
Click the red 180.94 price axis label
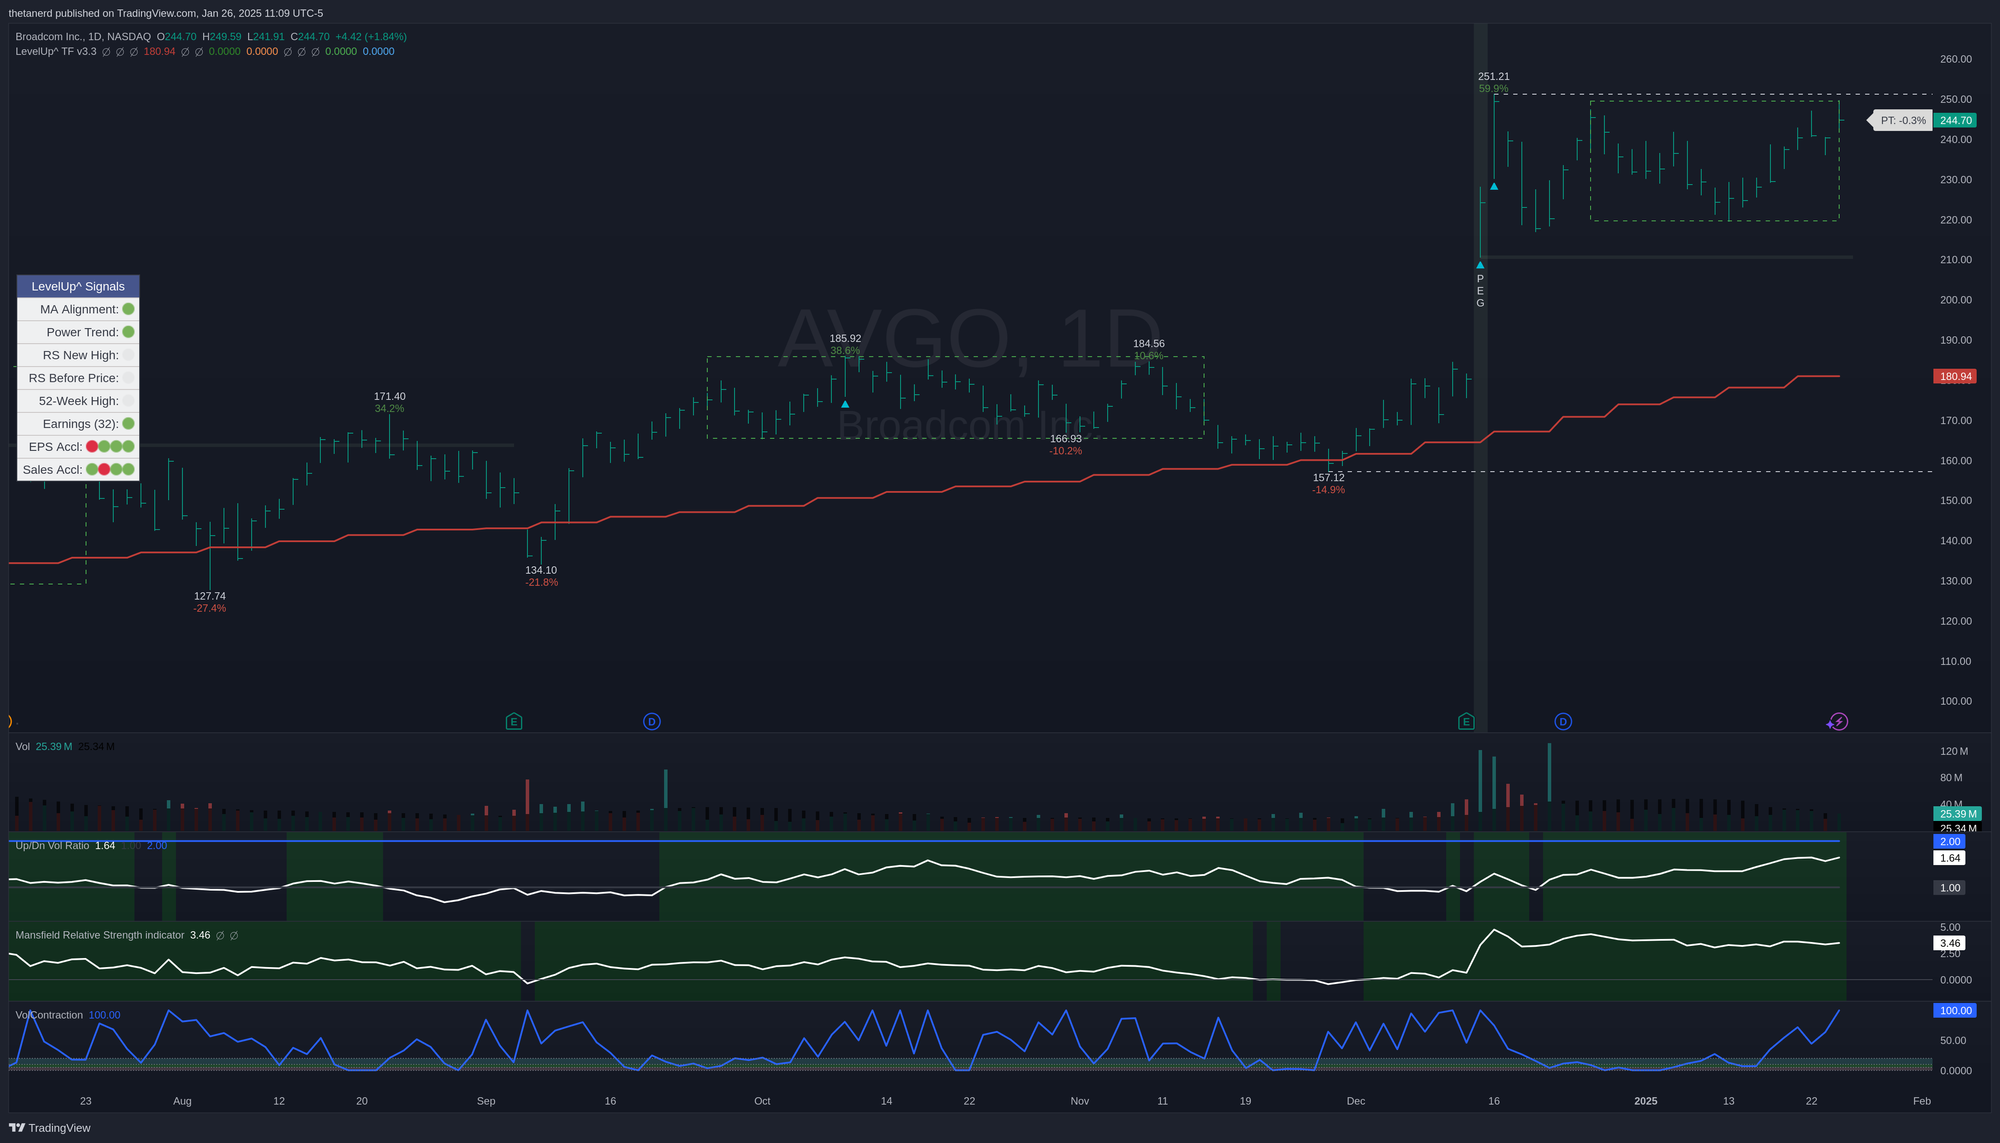click(x=1955, y=377)
